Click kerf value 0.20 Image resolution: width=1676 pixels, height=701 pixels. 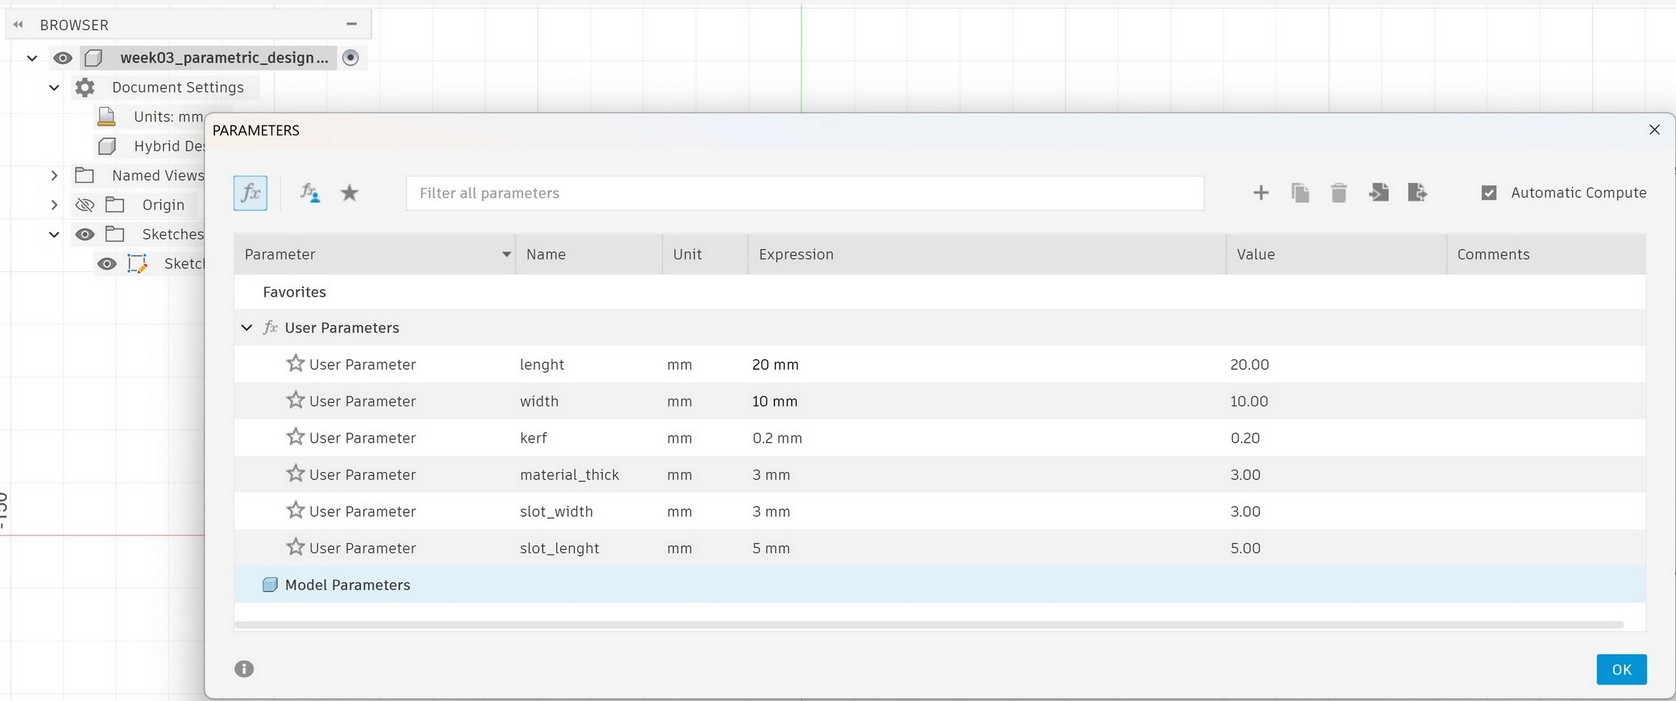coord(1245,438)
